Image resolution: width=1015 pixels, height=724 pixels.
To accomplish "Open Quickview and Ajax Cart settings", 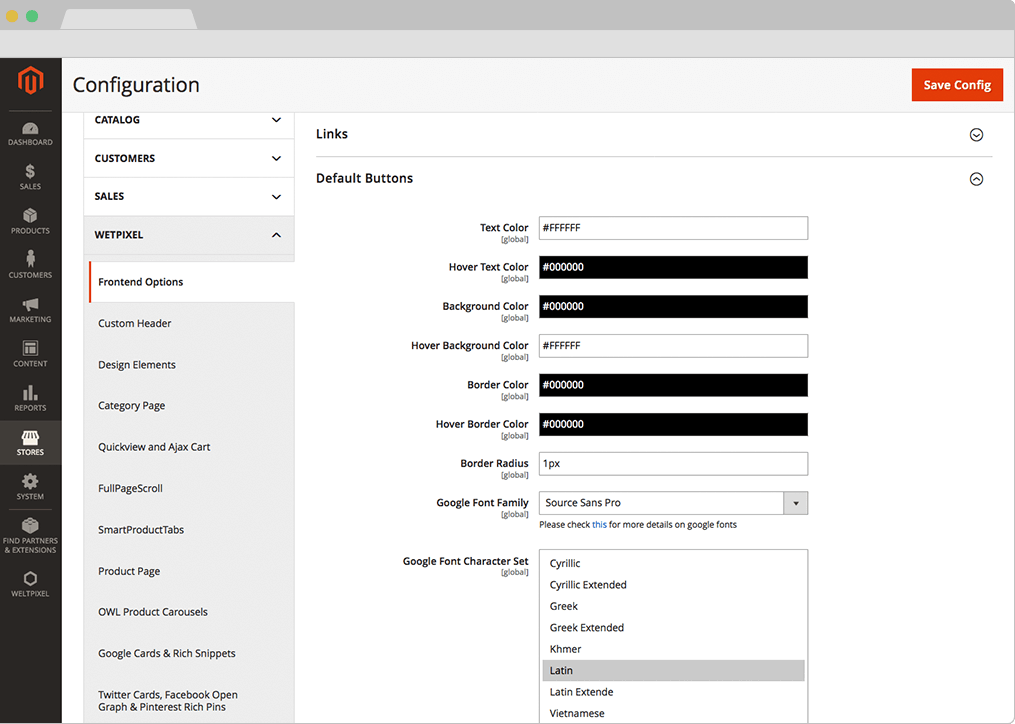I will [x=154, y=447].
